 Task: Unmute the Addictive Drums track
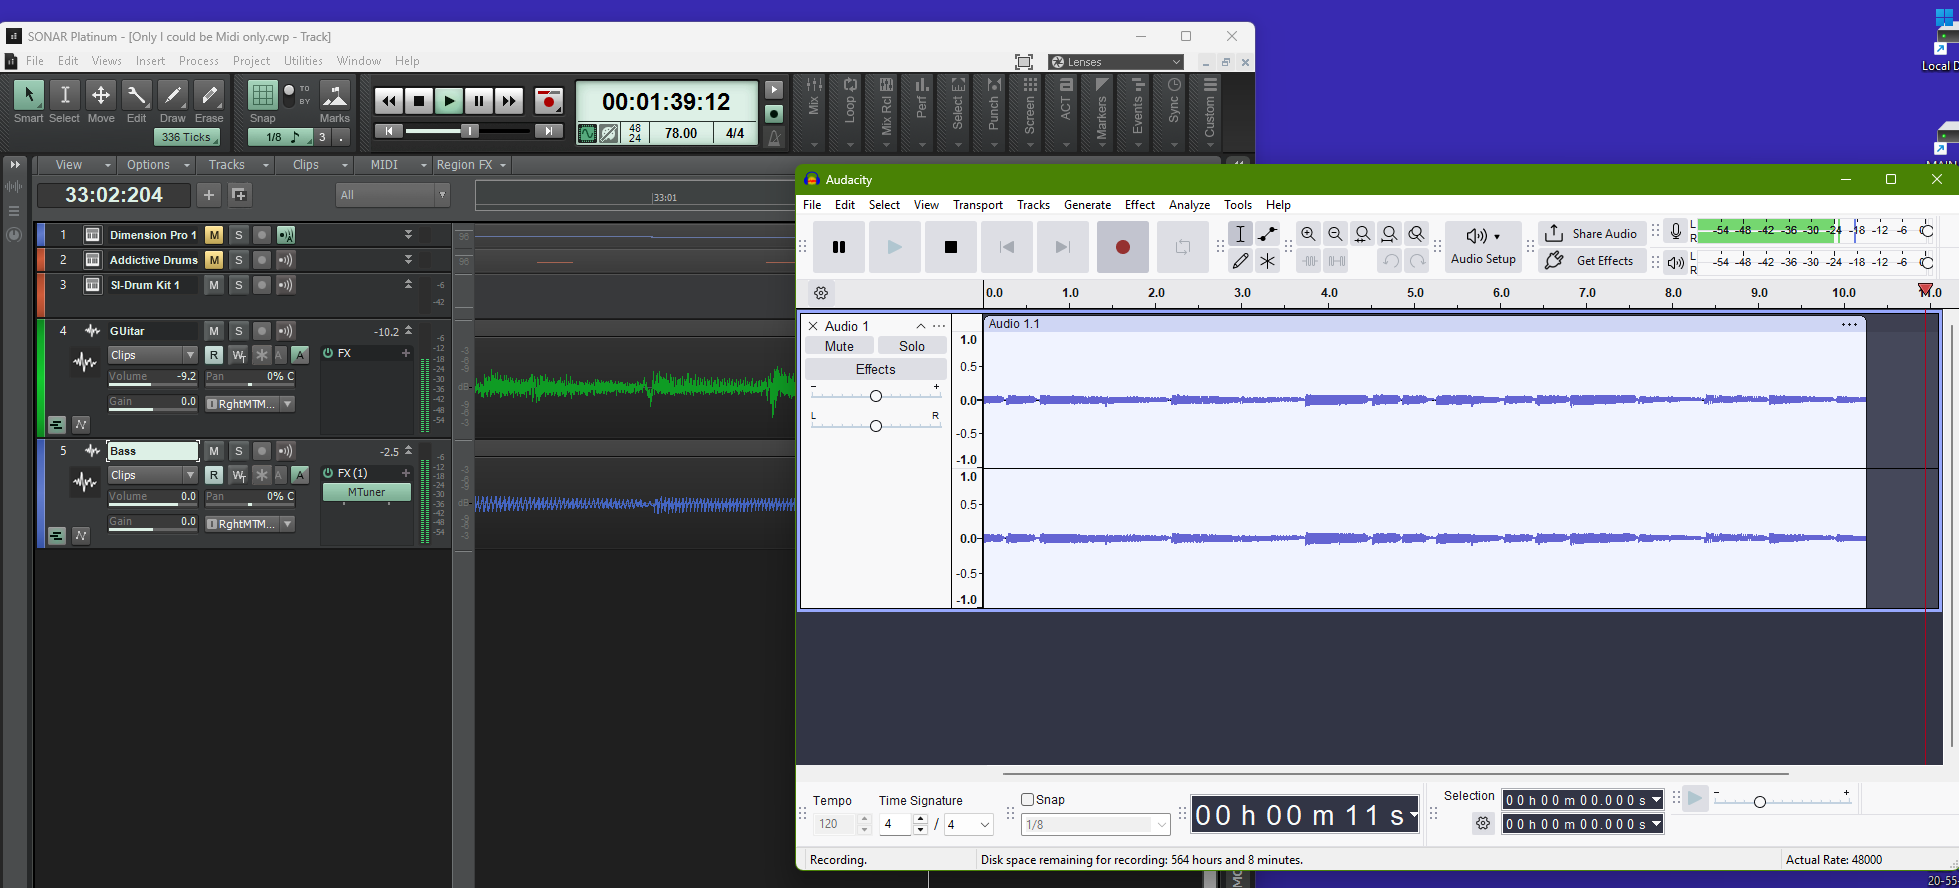(214, 260)
